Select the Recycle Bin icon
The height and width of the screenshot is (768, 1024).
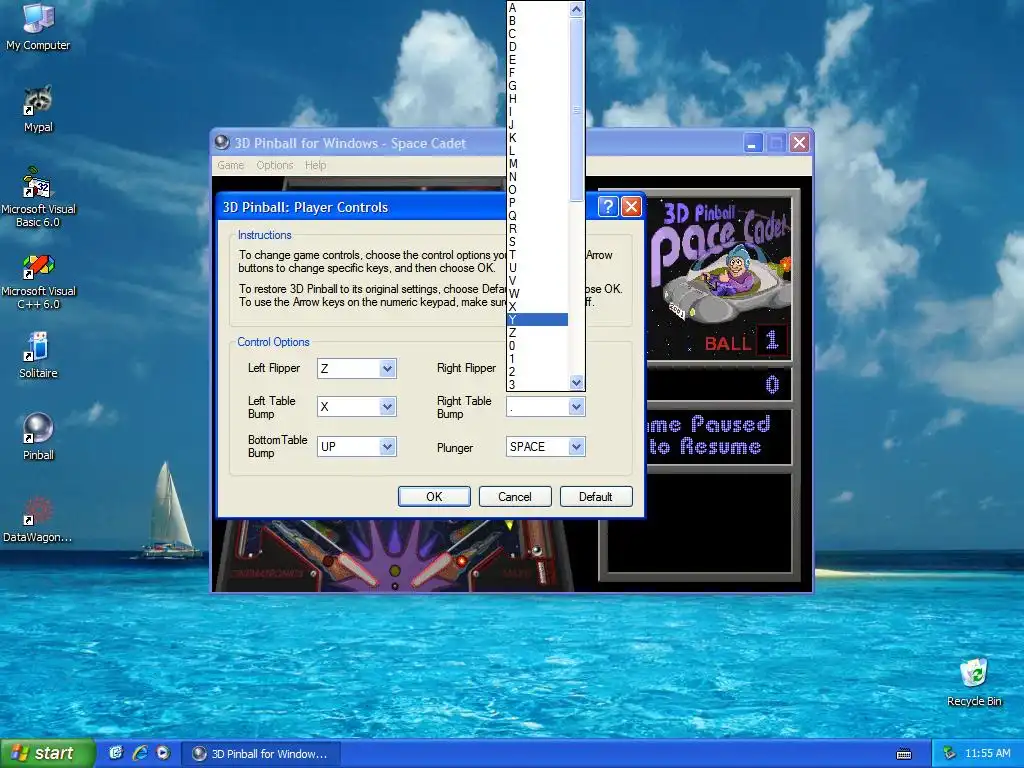974,683
